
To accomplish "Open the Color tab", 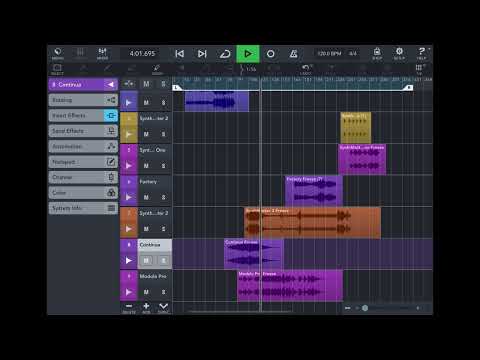I will coord(83,193).
